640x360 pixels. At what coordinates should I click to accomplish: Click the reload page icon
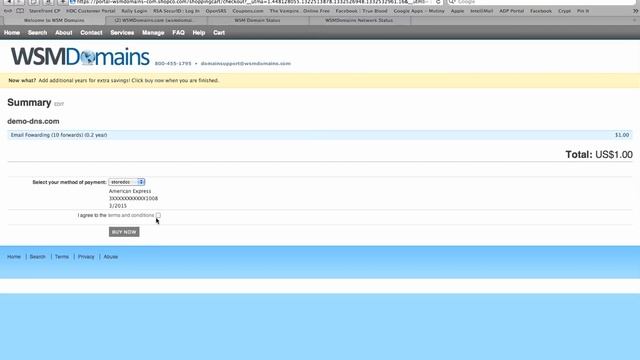click(438, 2)
